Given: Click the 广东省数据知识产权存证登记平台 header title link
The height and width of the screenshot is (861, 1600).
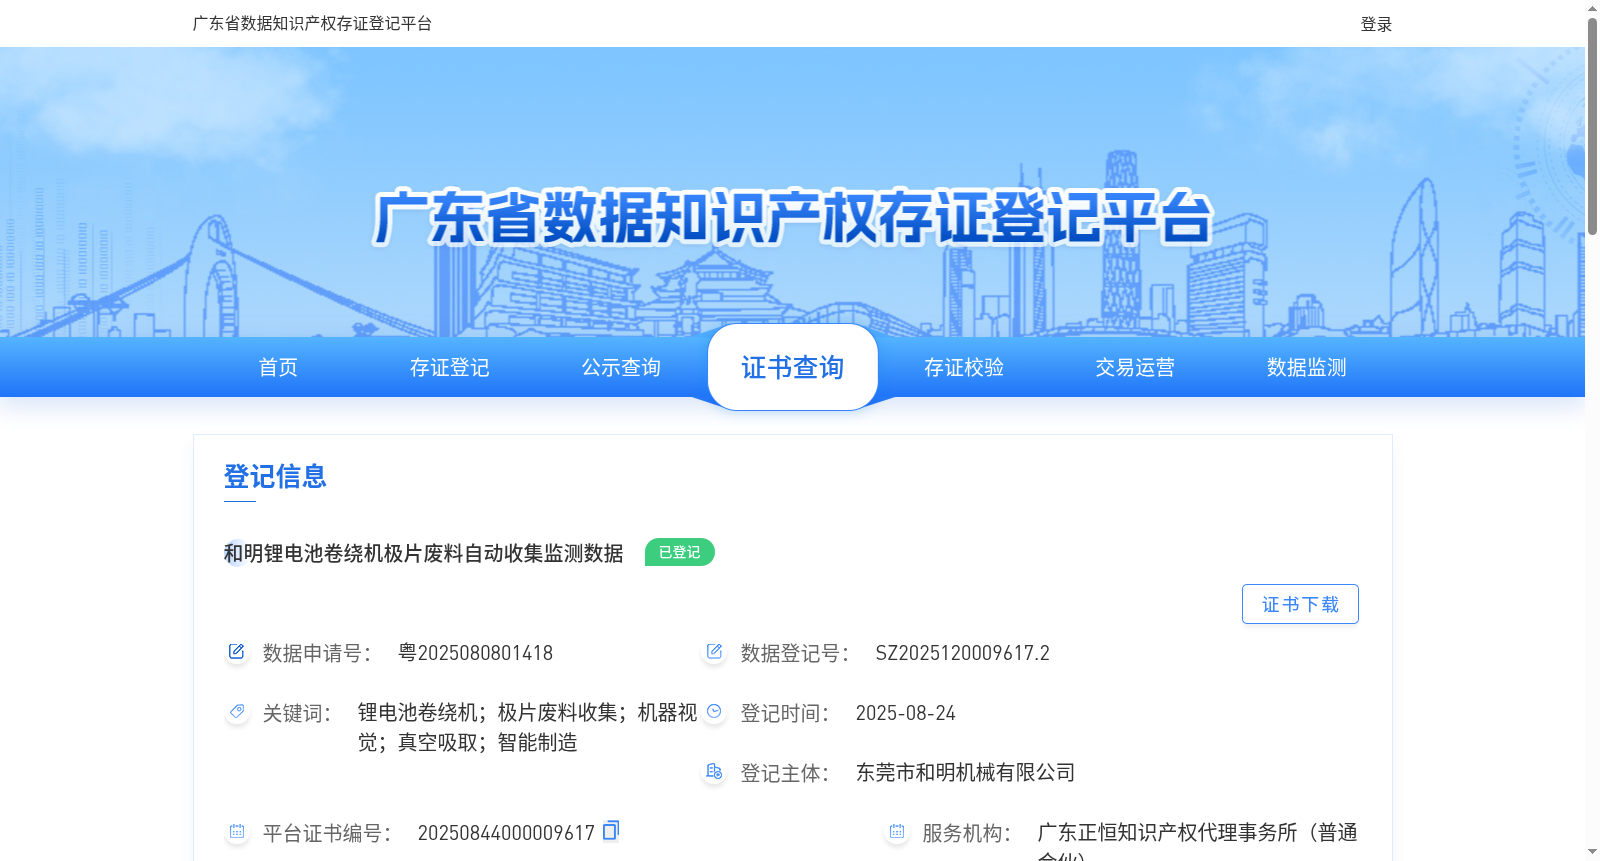Looking at the screenshot, I should [312, 23].
